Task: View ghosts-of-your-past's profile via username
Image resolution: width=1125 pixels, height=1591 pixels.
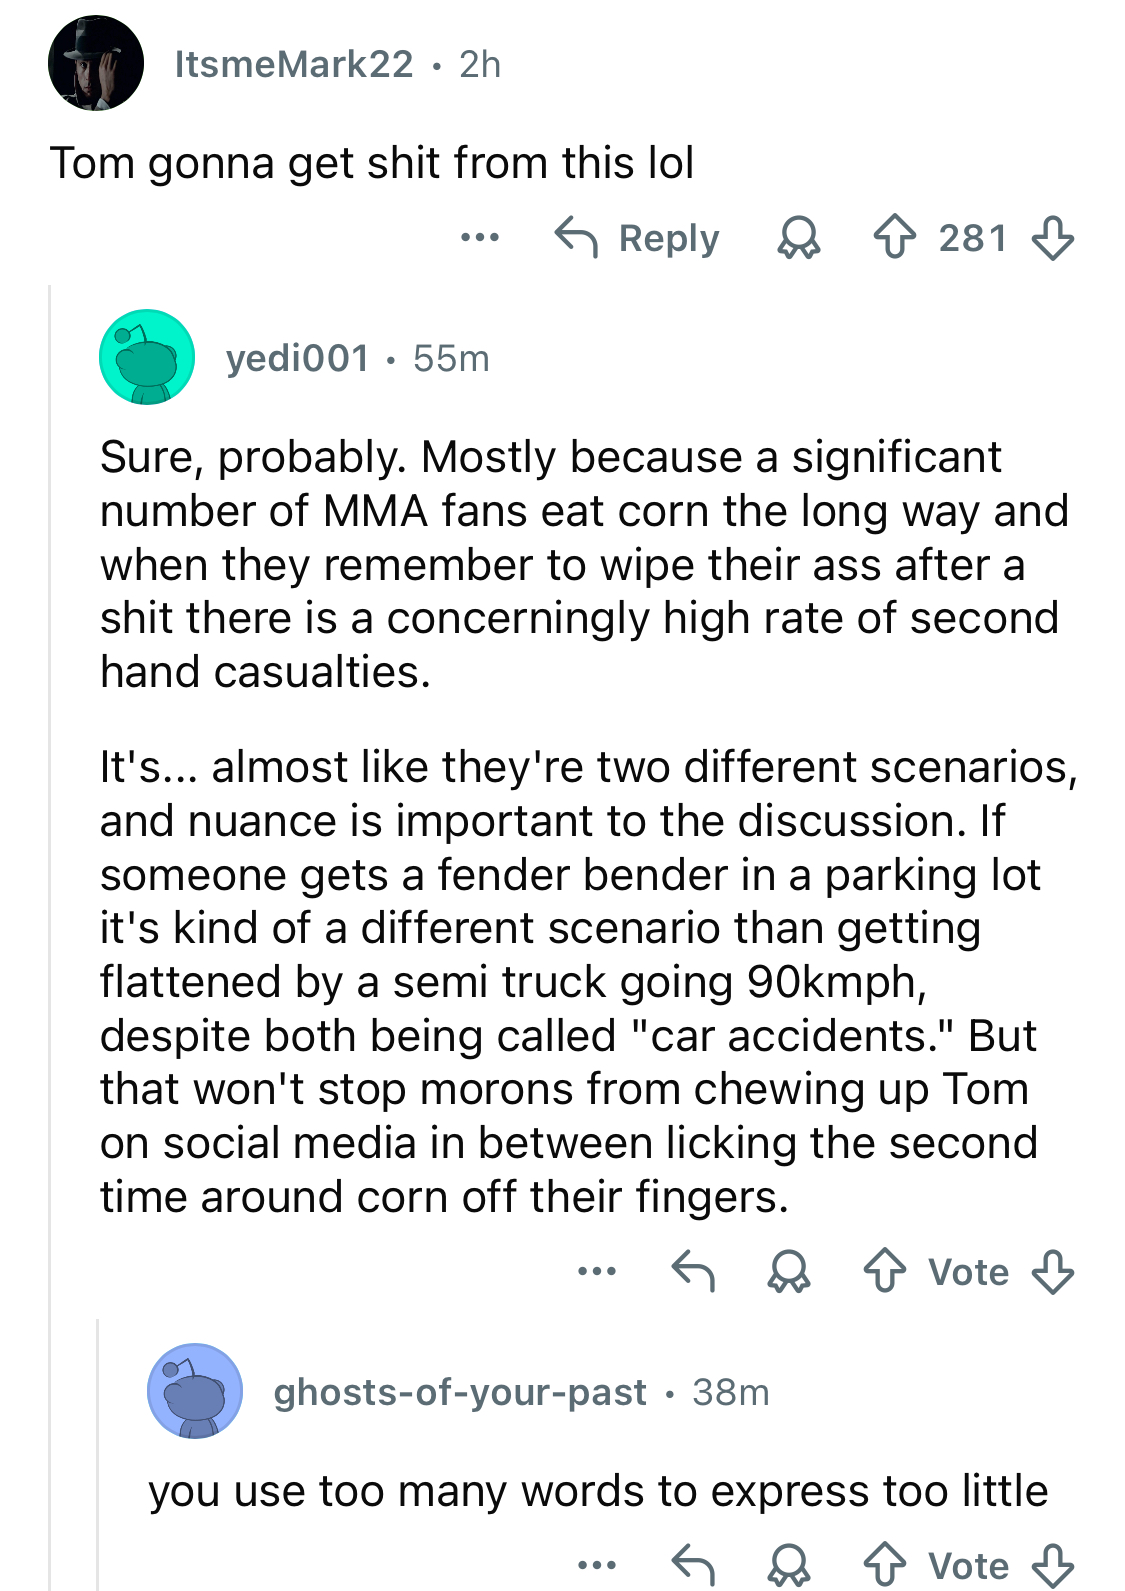Action: pyautogui.click(x=460, y=1392)
